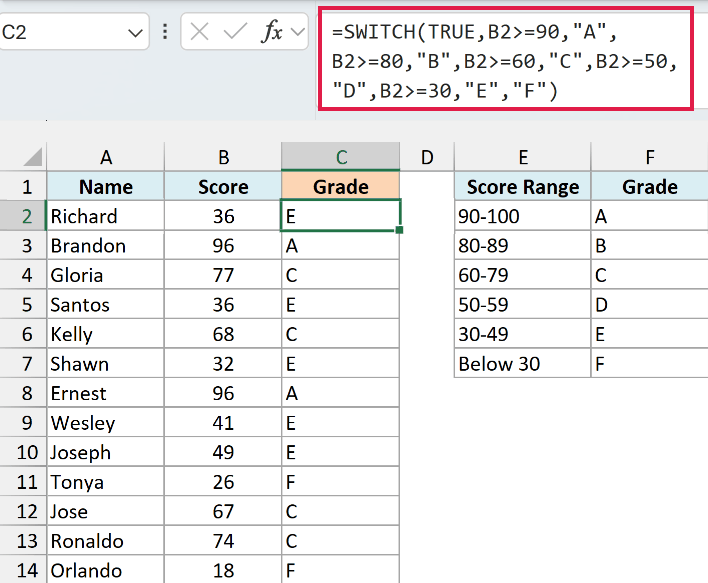The height and width of the screenshot is (583, 708).
Task: Select column B header
Action: [223, 157]
